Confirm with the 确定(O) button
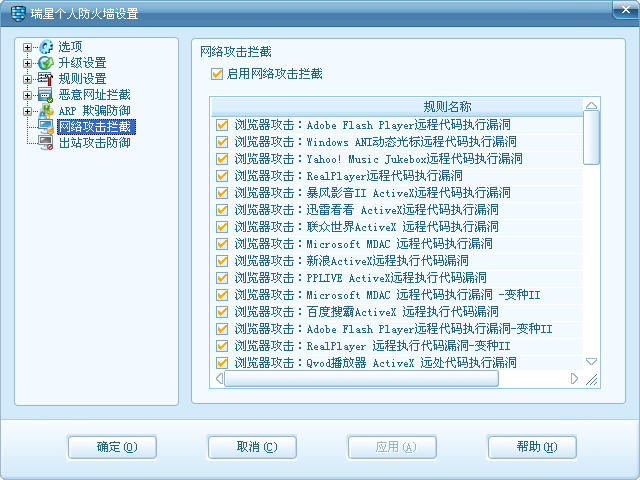 point(112,447)
